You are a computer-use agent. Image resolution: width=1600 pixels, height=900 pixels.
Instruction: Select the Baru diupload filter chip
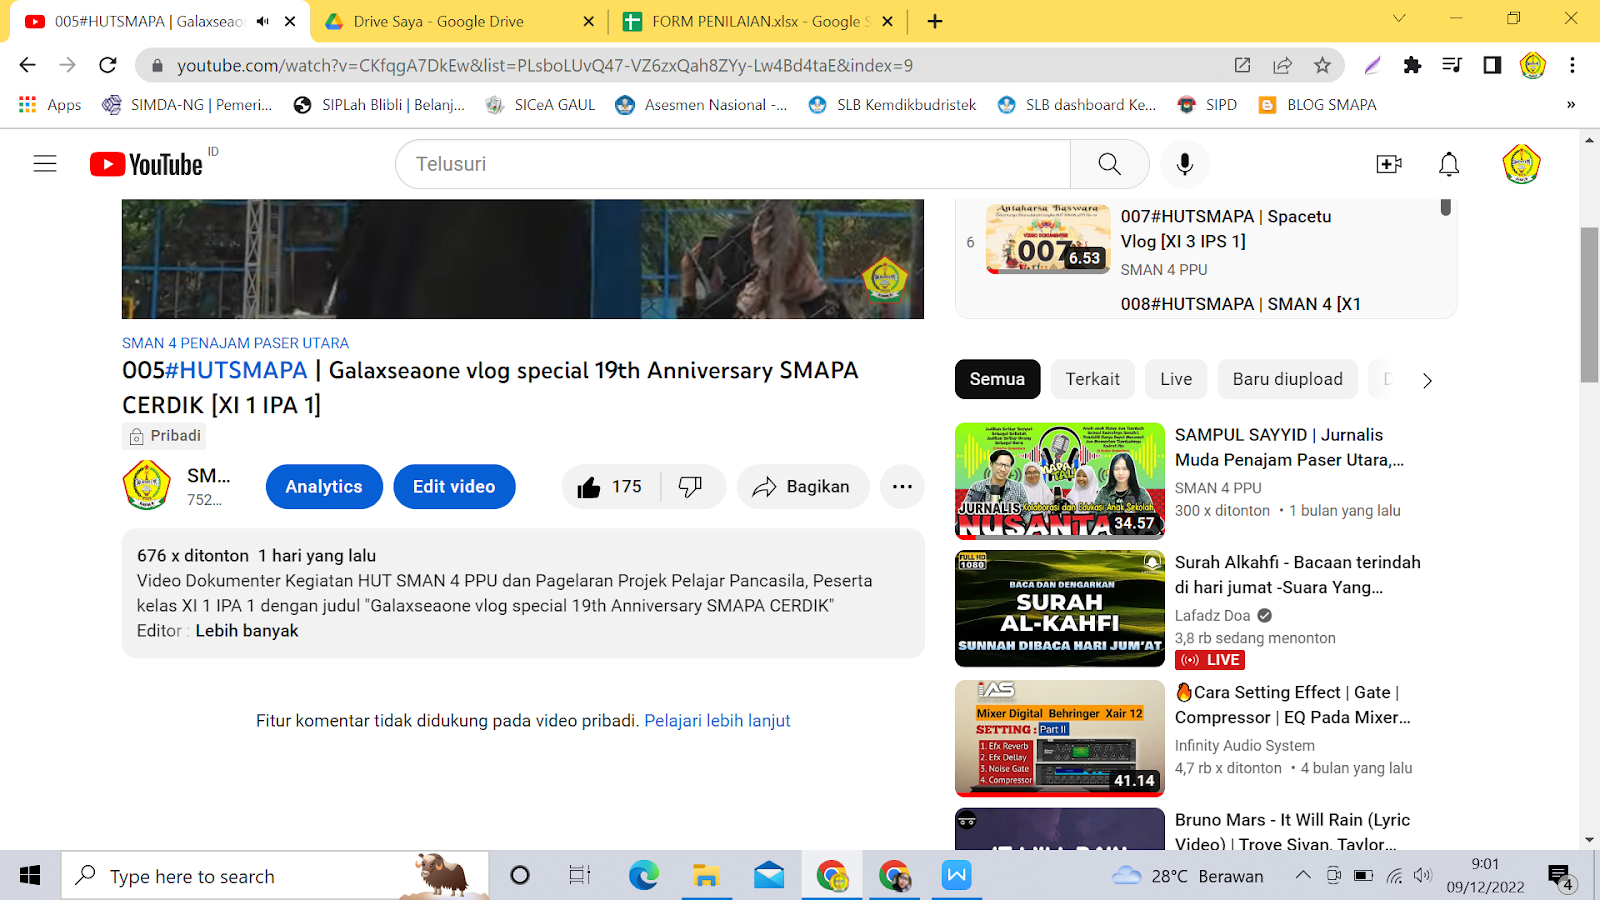(1287, 379)
